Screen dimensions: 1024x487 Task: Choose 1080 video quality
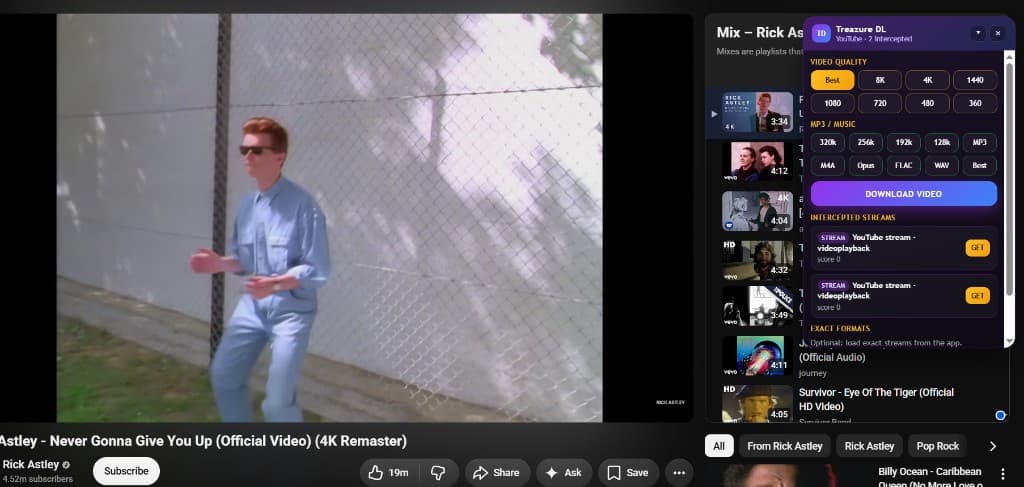coord(832,103)
